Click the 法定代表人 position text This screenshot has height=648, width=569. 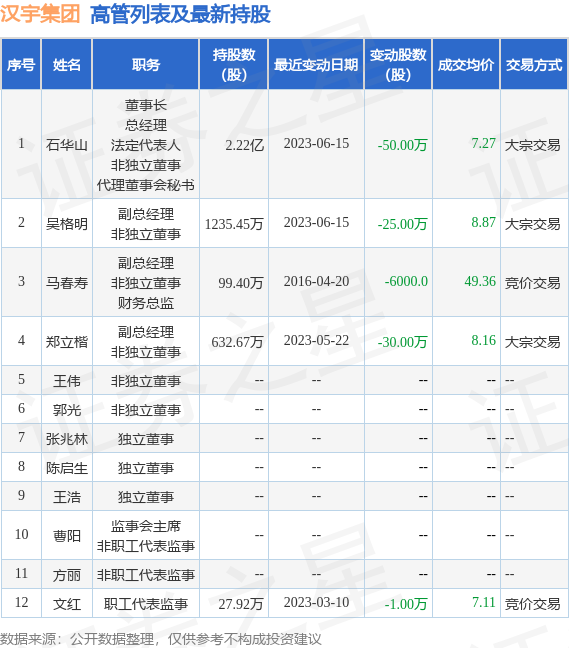tap(146, 145)
